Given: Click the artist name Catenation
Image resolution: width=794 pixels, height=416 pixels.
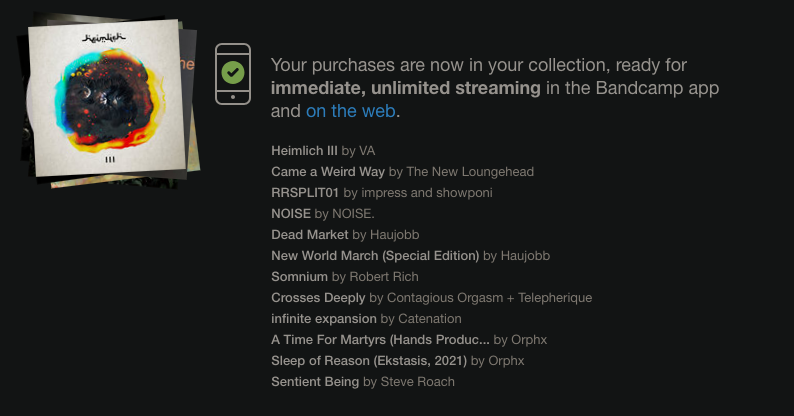Looking at the screenshot, I should tap(429, 318).
